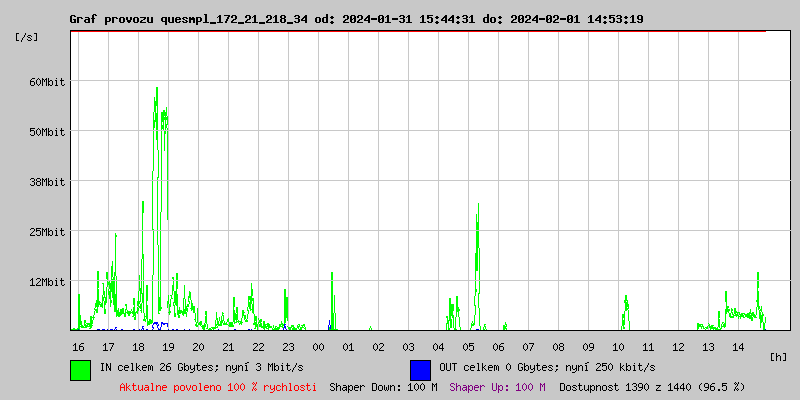Click the graph title 'Graf provozu quesmpl_172_21_218_34'
Screen dimensions: 800x400
pyautogui.click(x=190, y=19)
